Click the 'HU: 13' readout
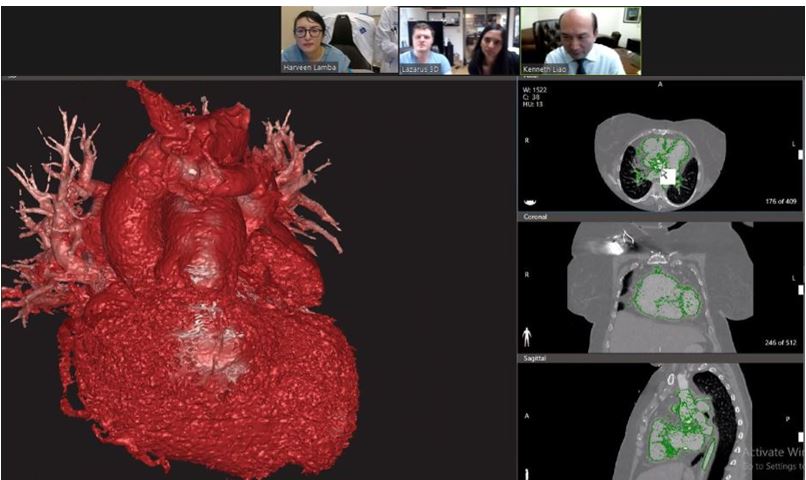The height and width of the screenshot is (480, 806). coord(532,104)
